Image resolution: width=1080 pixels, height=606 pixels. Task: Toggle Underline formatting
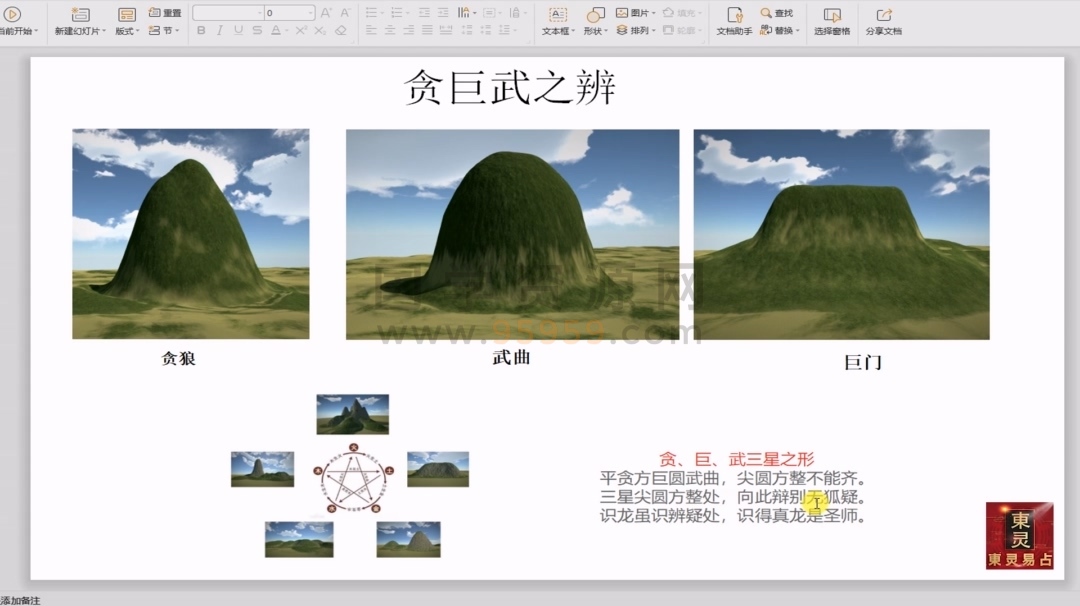pos(238,30)
